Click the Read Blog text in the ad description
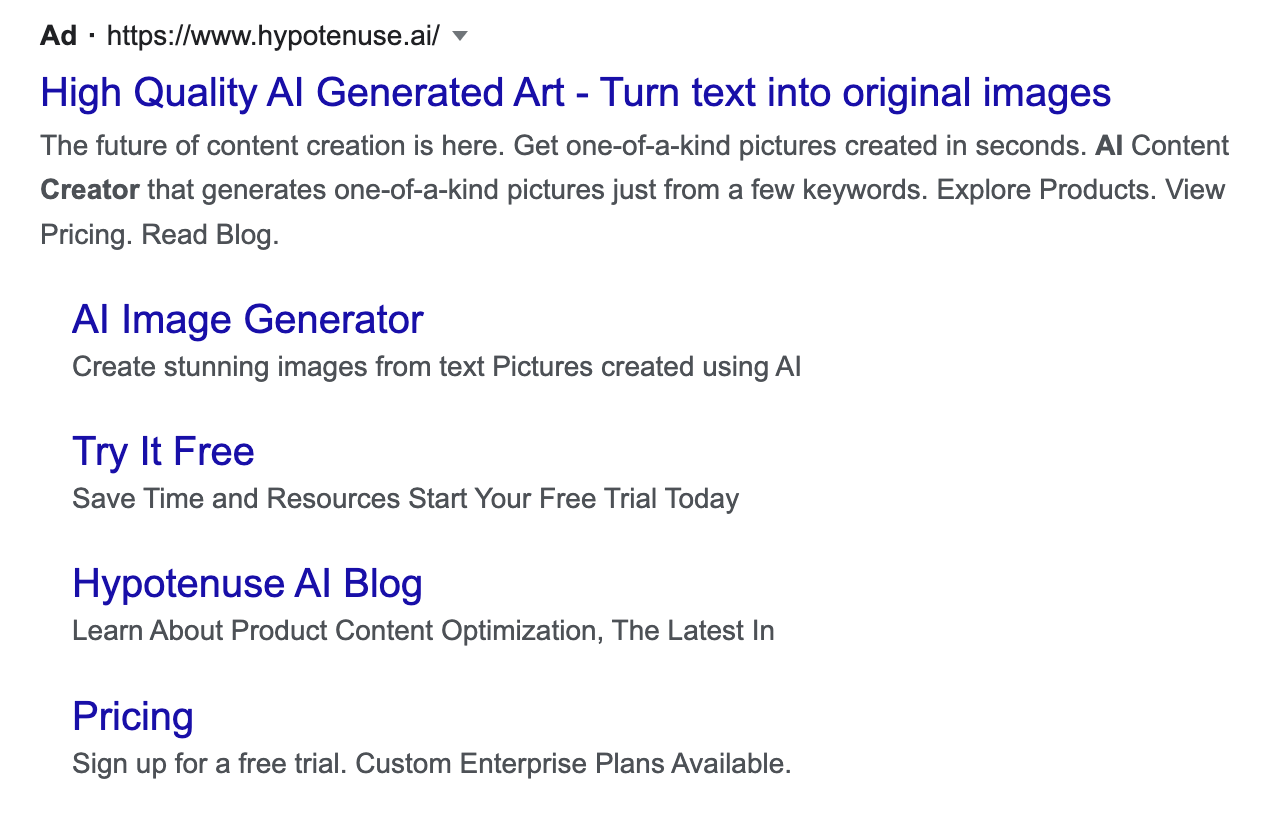Image resolution: width=1272 pixels, height=822 pixels. 210,235
